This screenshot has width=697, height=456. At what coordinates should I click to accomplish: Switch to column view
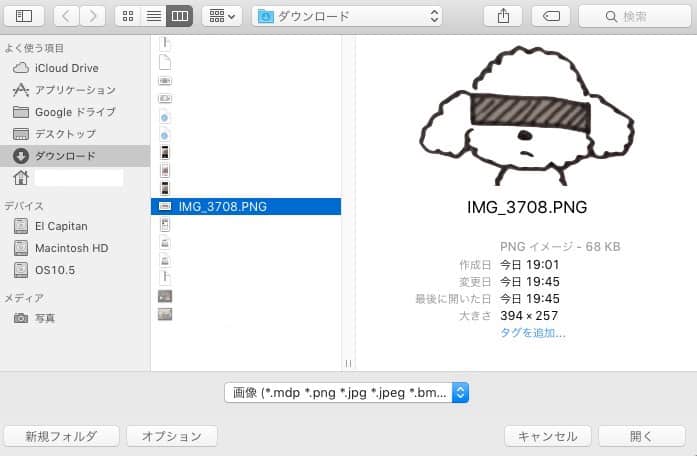pos(180,16)
